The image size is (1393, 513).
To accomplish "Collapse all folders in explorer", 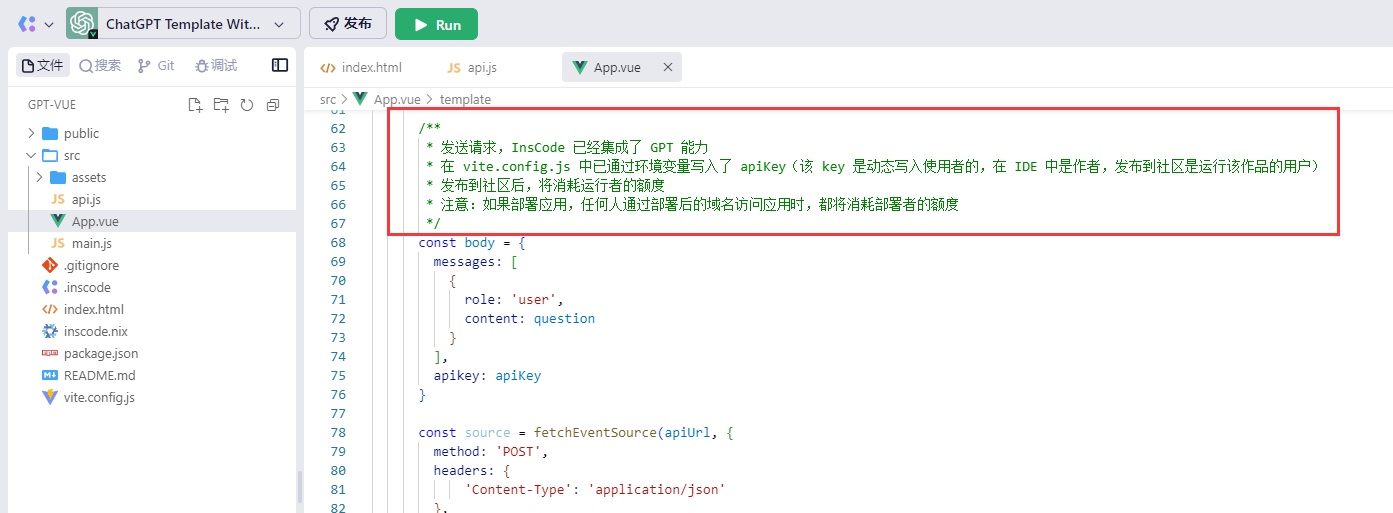I will click(272, 104).
